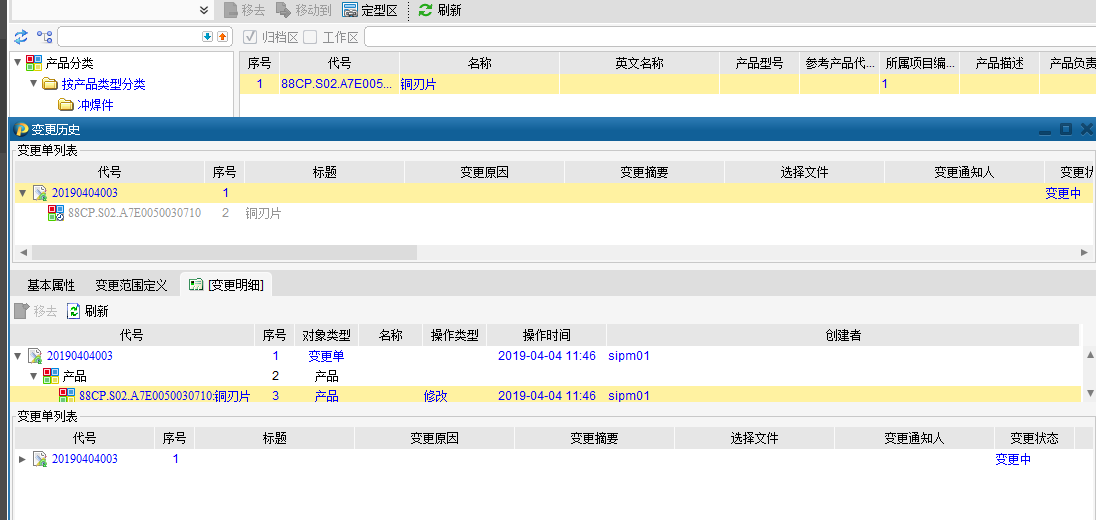Image resolution: width=1096 pixels, height=520 pixels.
Task: Click the 产品 node grid icon in 变更明细
Action: coord(51,376)
